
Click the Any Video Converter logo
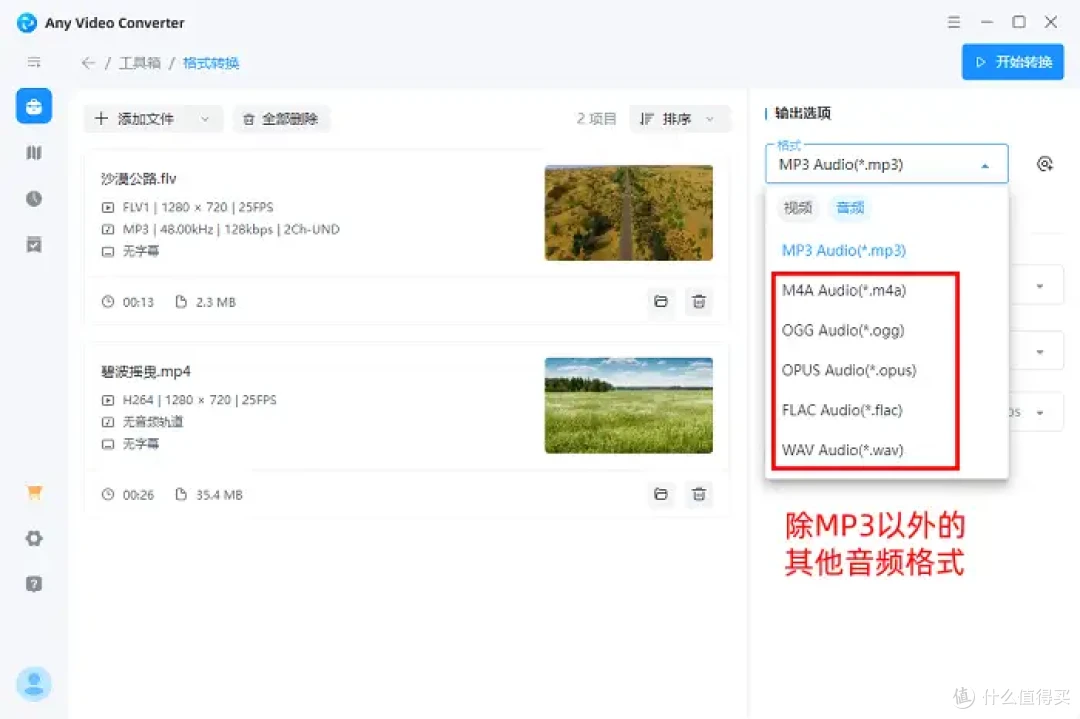click(x=27, y=23)
